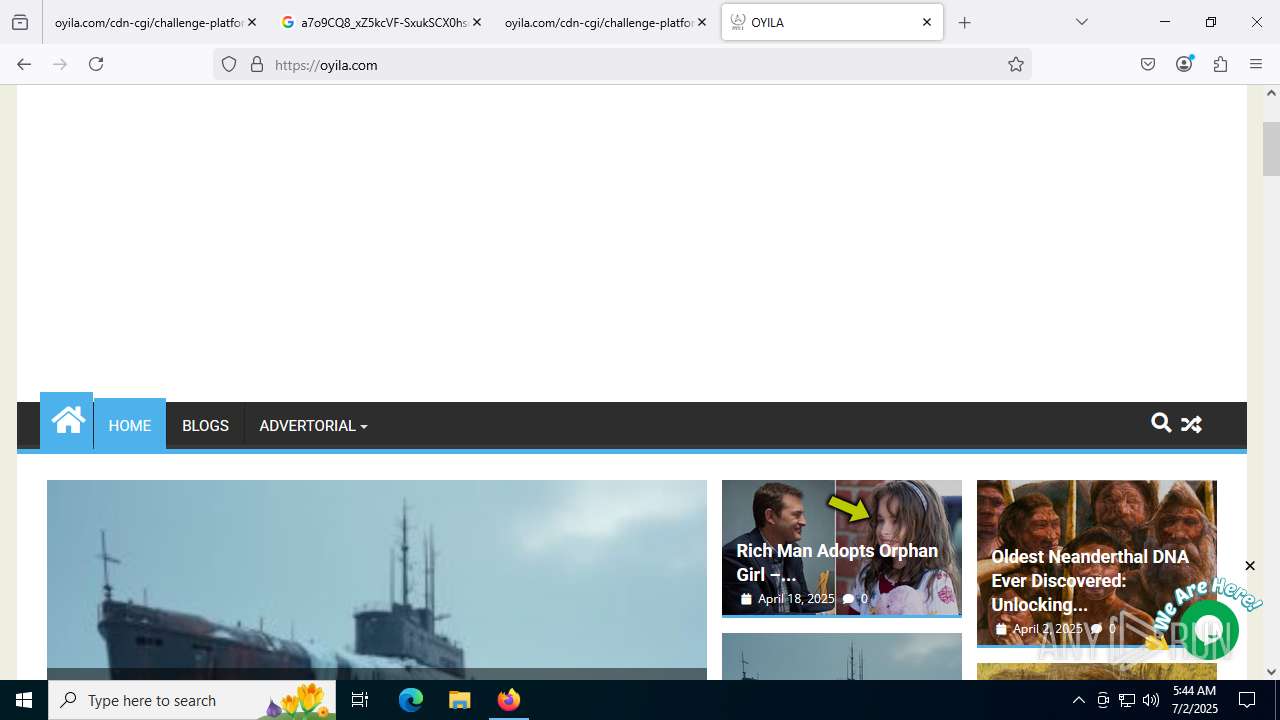This screenshot has height=720, width=1280.
Task: Expand the list all tabs chevron
Action: click(x=1081, y=22)
